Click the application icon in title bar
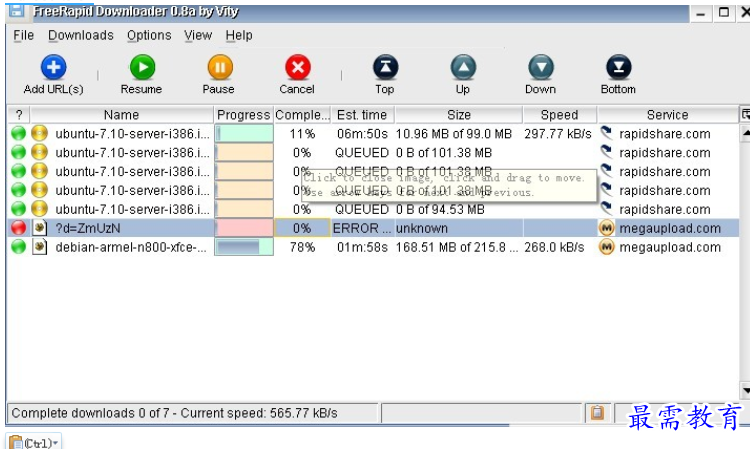The width and height of the screenshot is (750, 449). point(17,10)
